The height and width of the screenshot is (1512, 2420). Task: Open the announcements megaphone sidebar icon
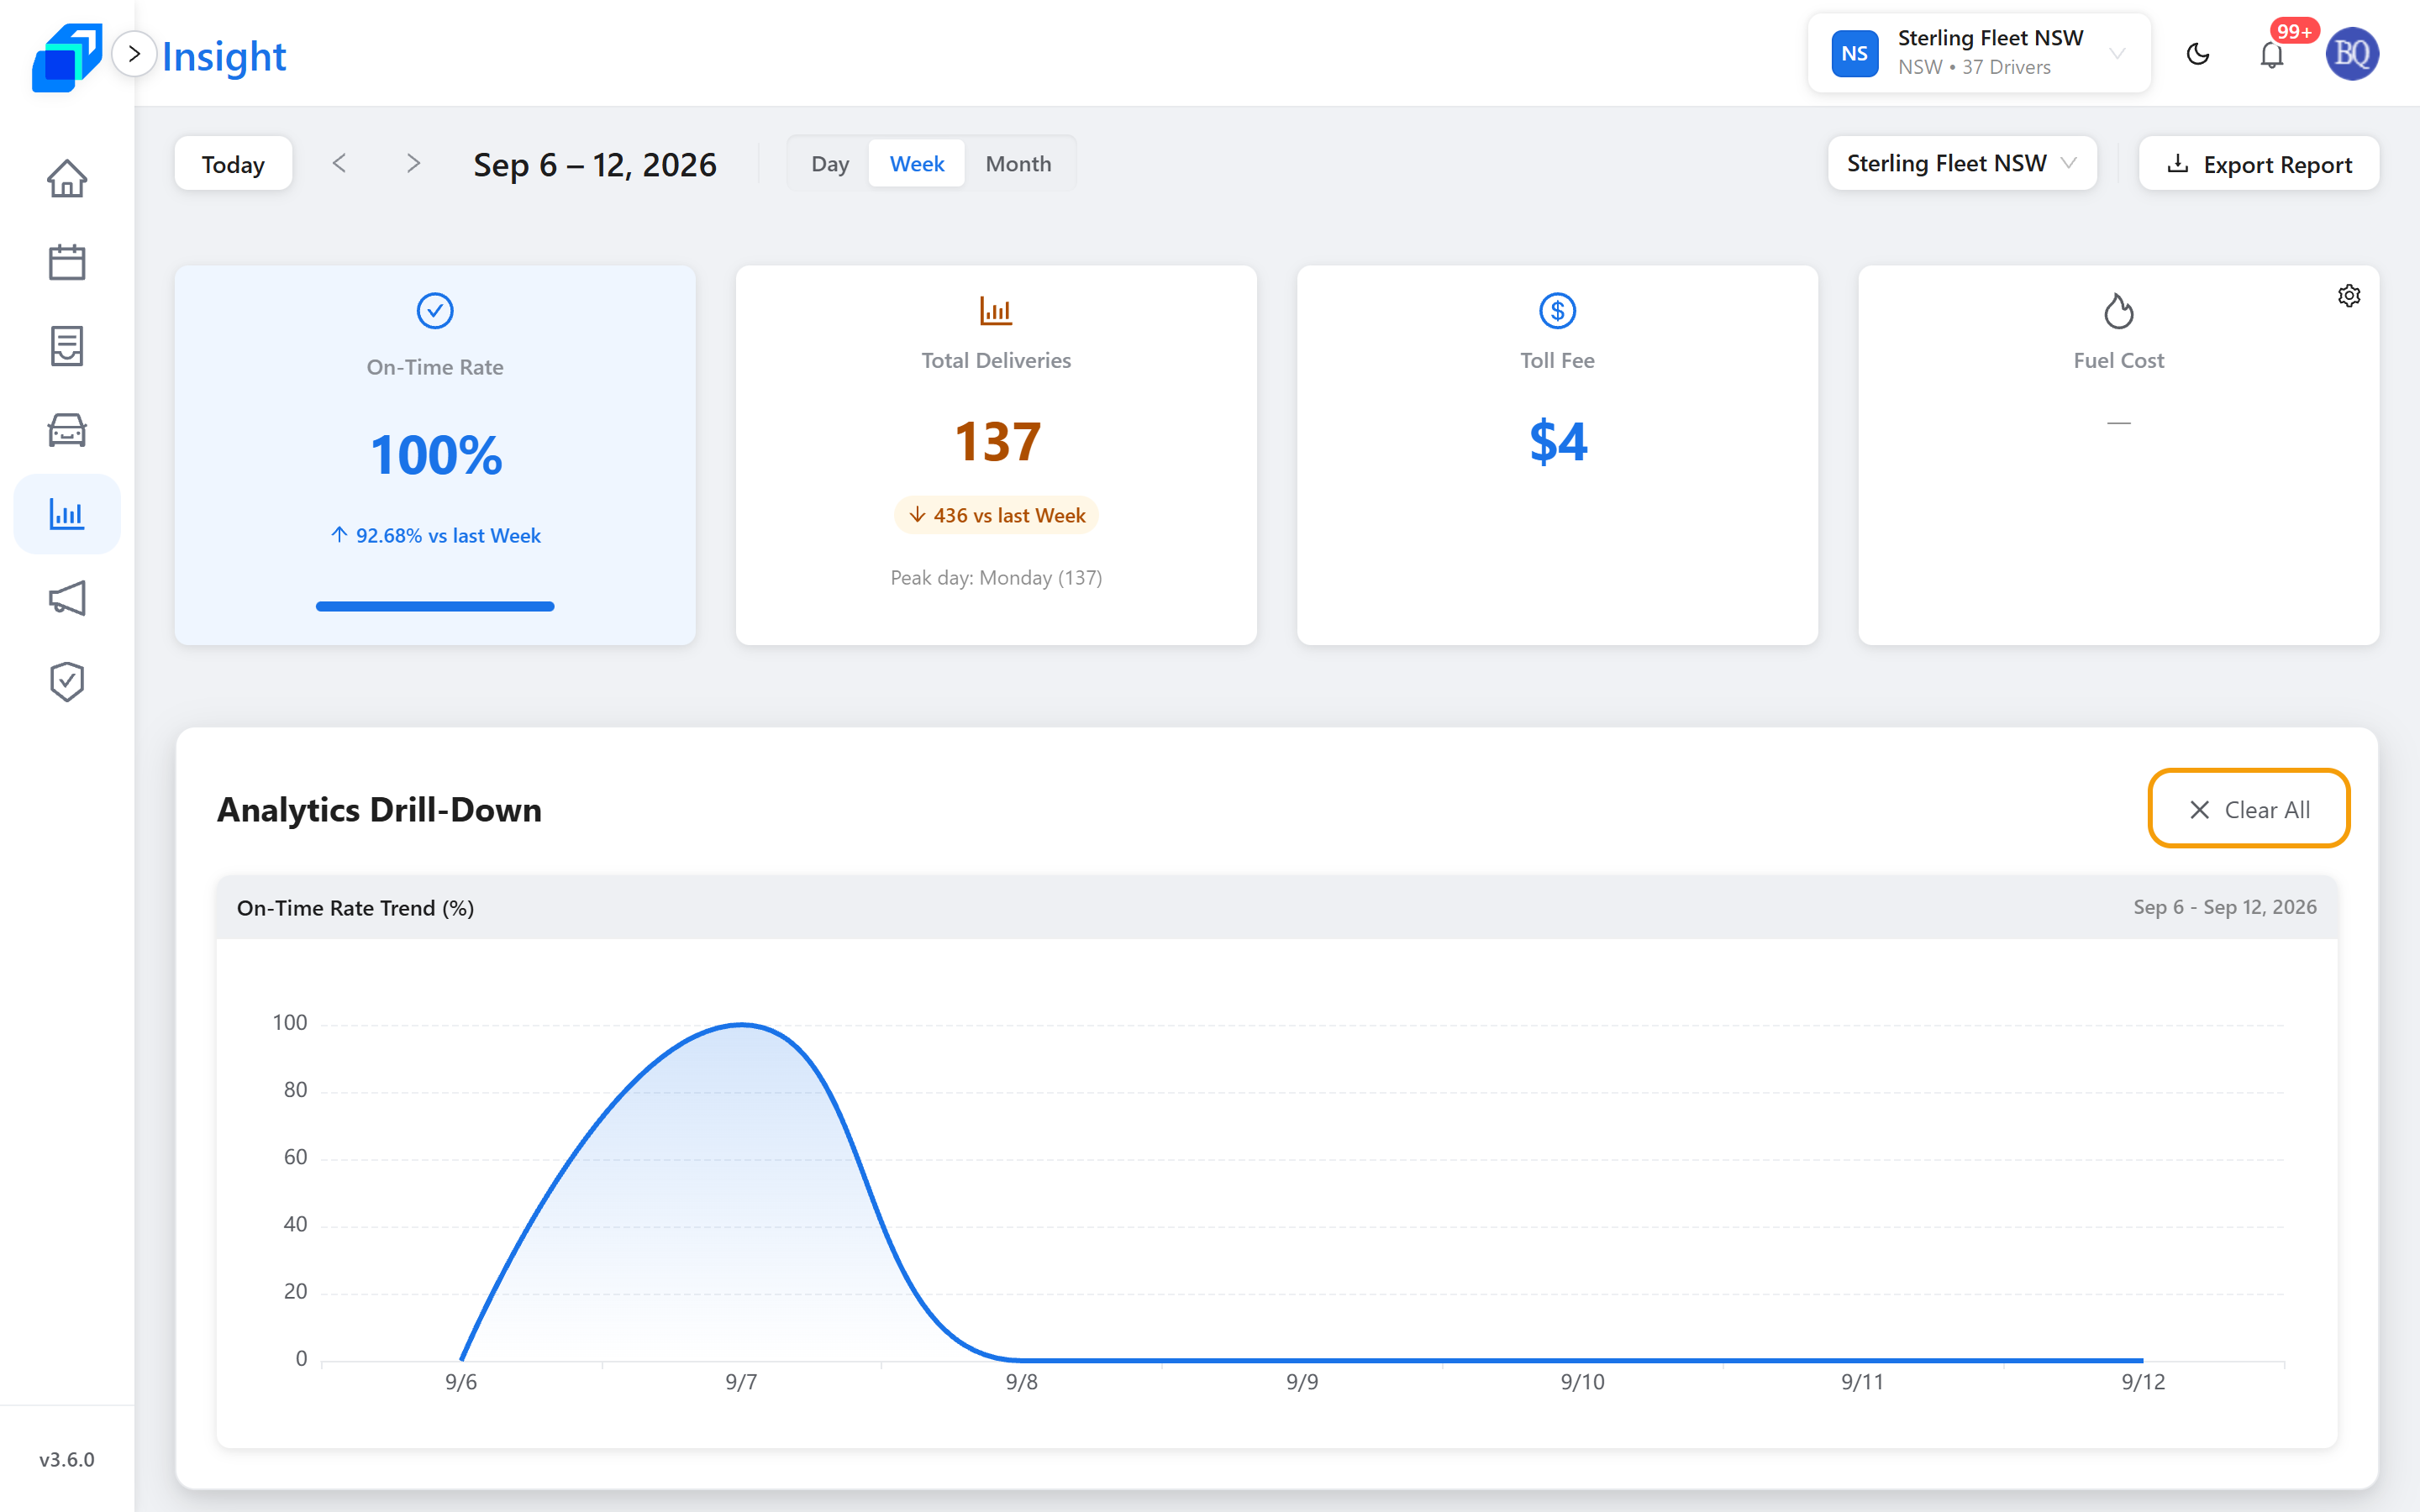tap(67, 598)
